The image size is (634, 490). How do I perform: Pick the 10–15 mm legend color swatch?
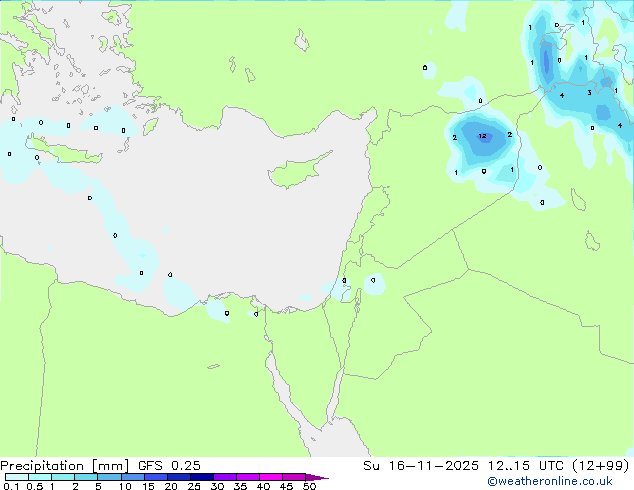pos(132,477)
